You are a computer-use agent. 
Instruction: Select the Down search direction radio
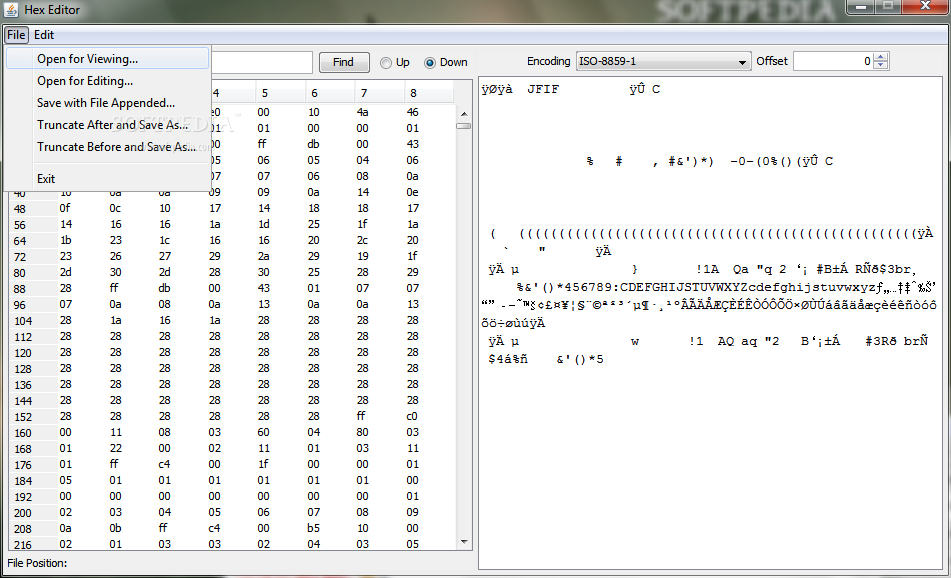coord(446,62)
